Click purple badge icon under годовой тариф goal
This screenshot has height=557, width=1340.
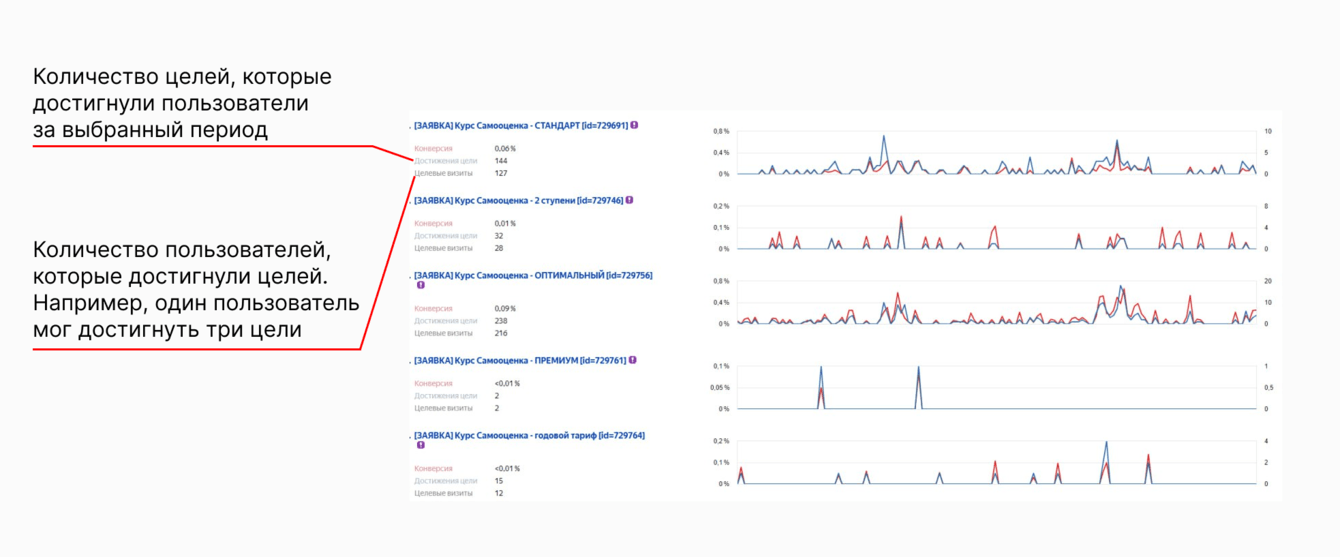coord(421,446)
